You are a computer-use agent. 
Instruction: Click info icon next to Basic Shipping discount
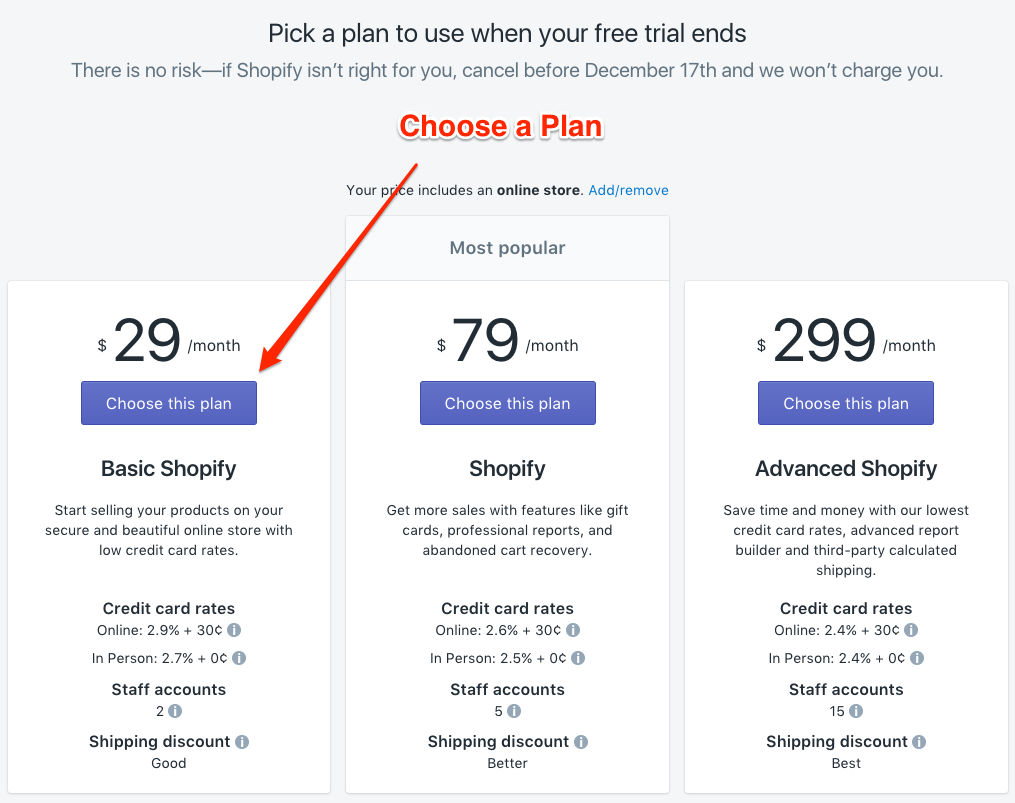(242, 742)
